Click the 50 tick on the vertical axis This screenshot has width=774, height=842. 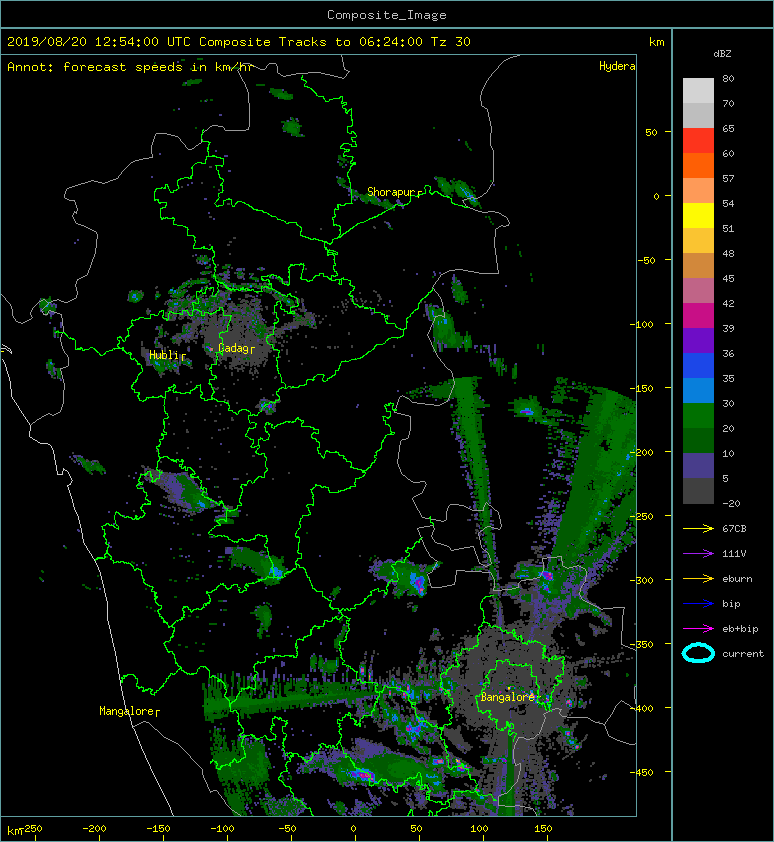tap(651, 132)
